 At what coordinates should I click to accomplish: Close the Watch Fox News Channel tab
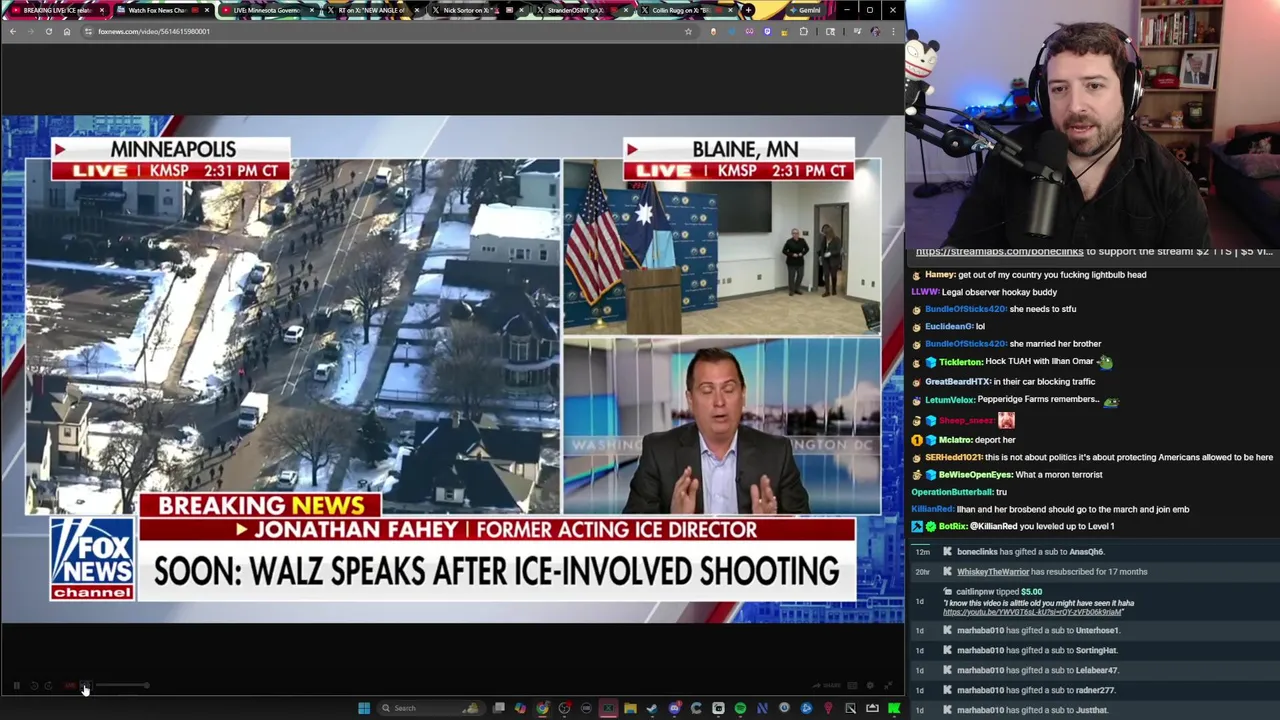pos(207,10)
